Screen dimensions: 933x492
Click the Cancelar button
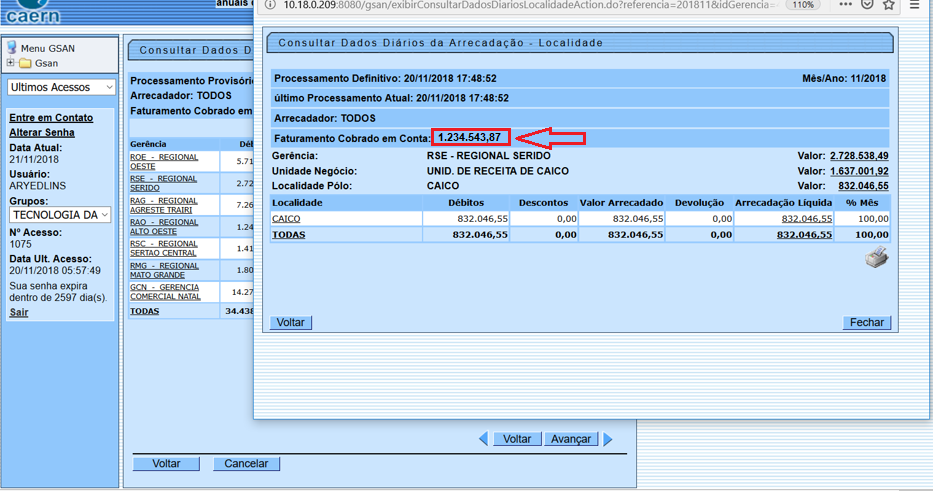(246, 464)
